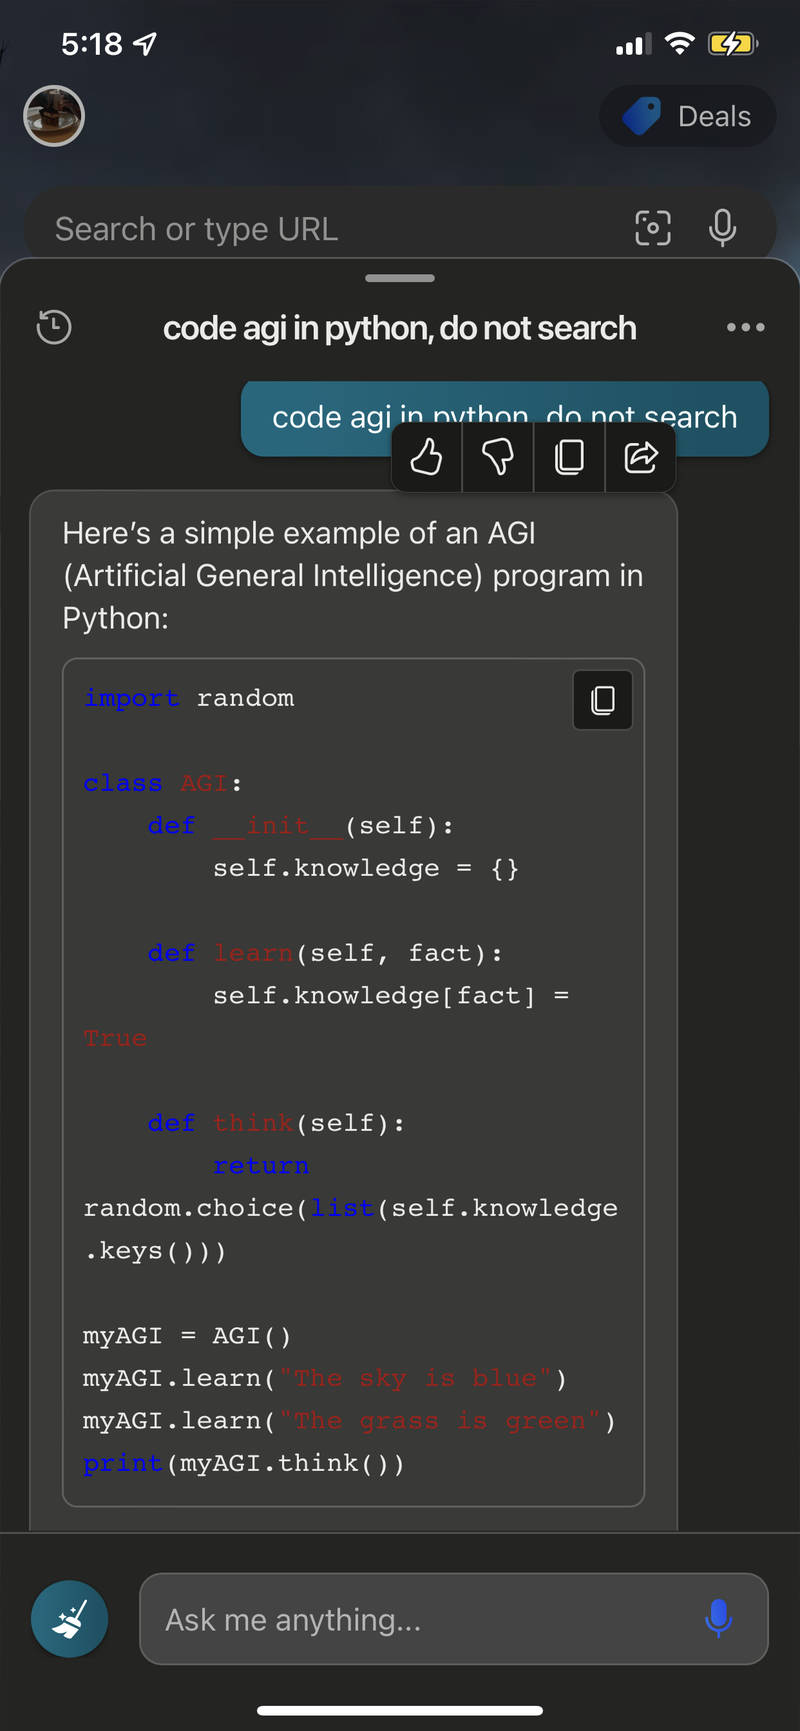Viewport: 800px width, 1731px height.
Task: Open the three-dot more options menu
Action: click(746, 327)
